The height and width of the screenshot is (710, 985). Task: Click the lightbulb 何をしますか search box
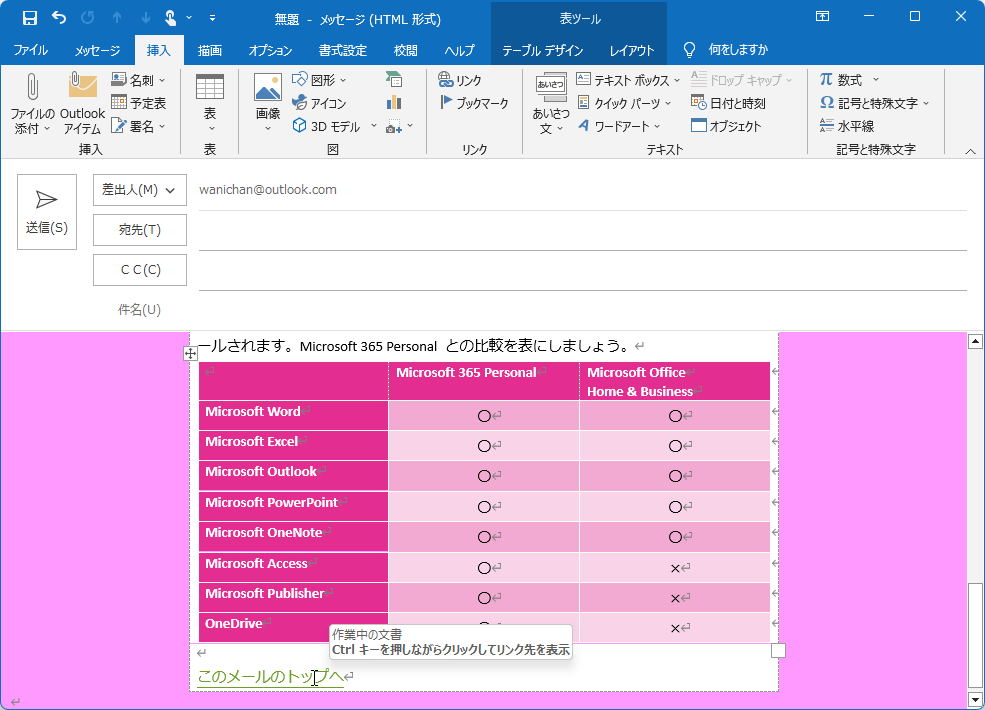726,50
